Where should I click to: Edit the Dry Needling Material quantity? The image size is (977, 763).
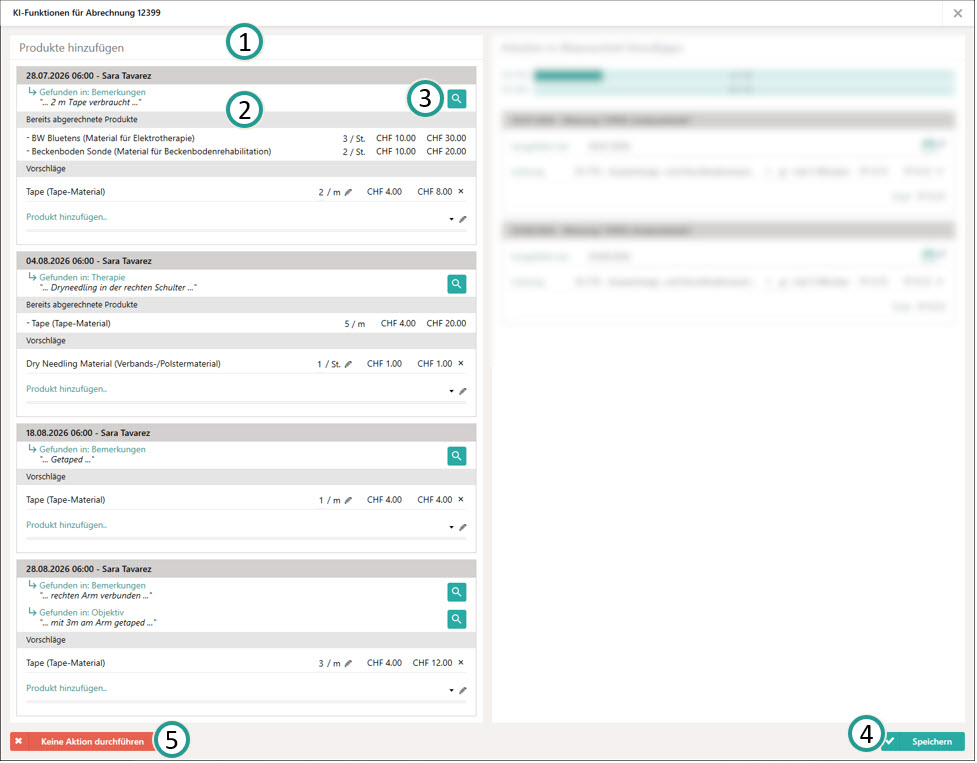[x=348, y=364]
